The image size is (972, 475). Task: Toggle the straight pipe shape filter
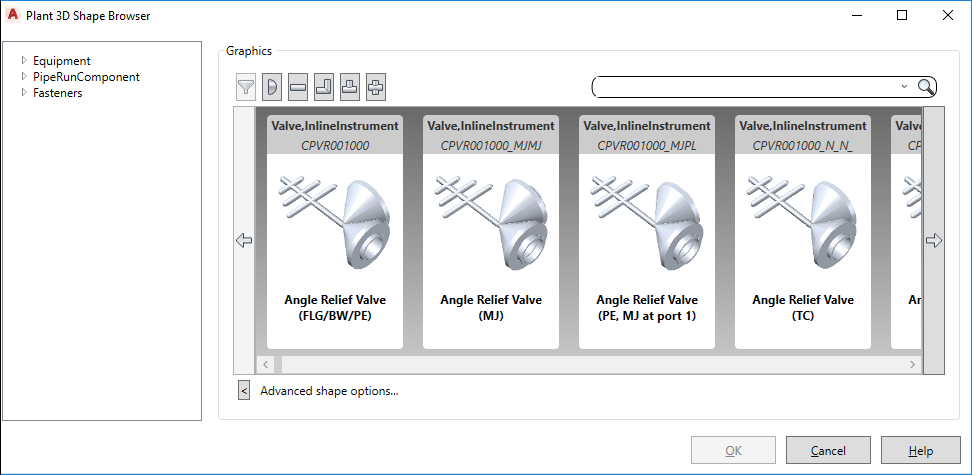298,87
